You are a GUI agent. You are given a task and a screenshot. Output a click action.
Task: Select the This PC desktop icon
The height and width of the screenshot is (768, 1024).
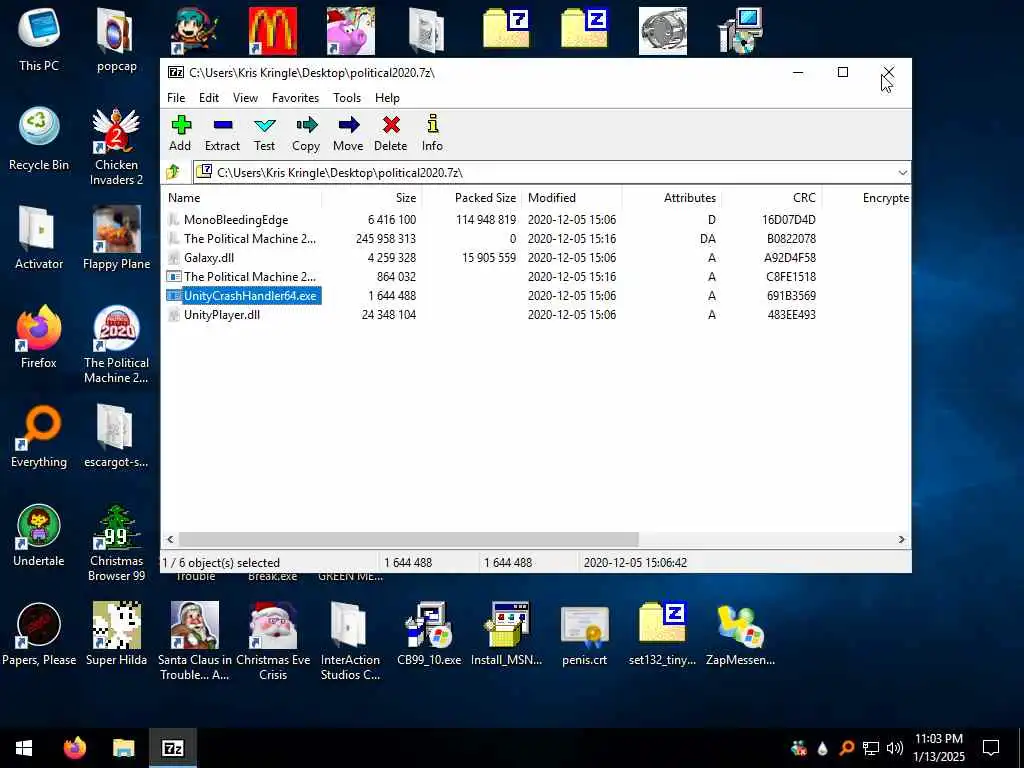[x=39, y=40]
